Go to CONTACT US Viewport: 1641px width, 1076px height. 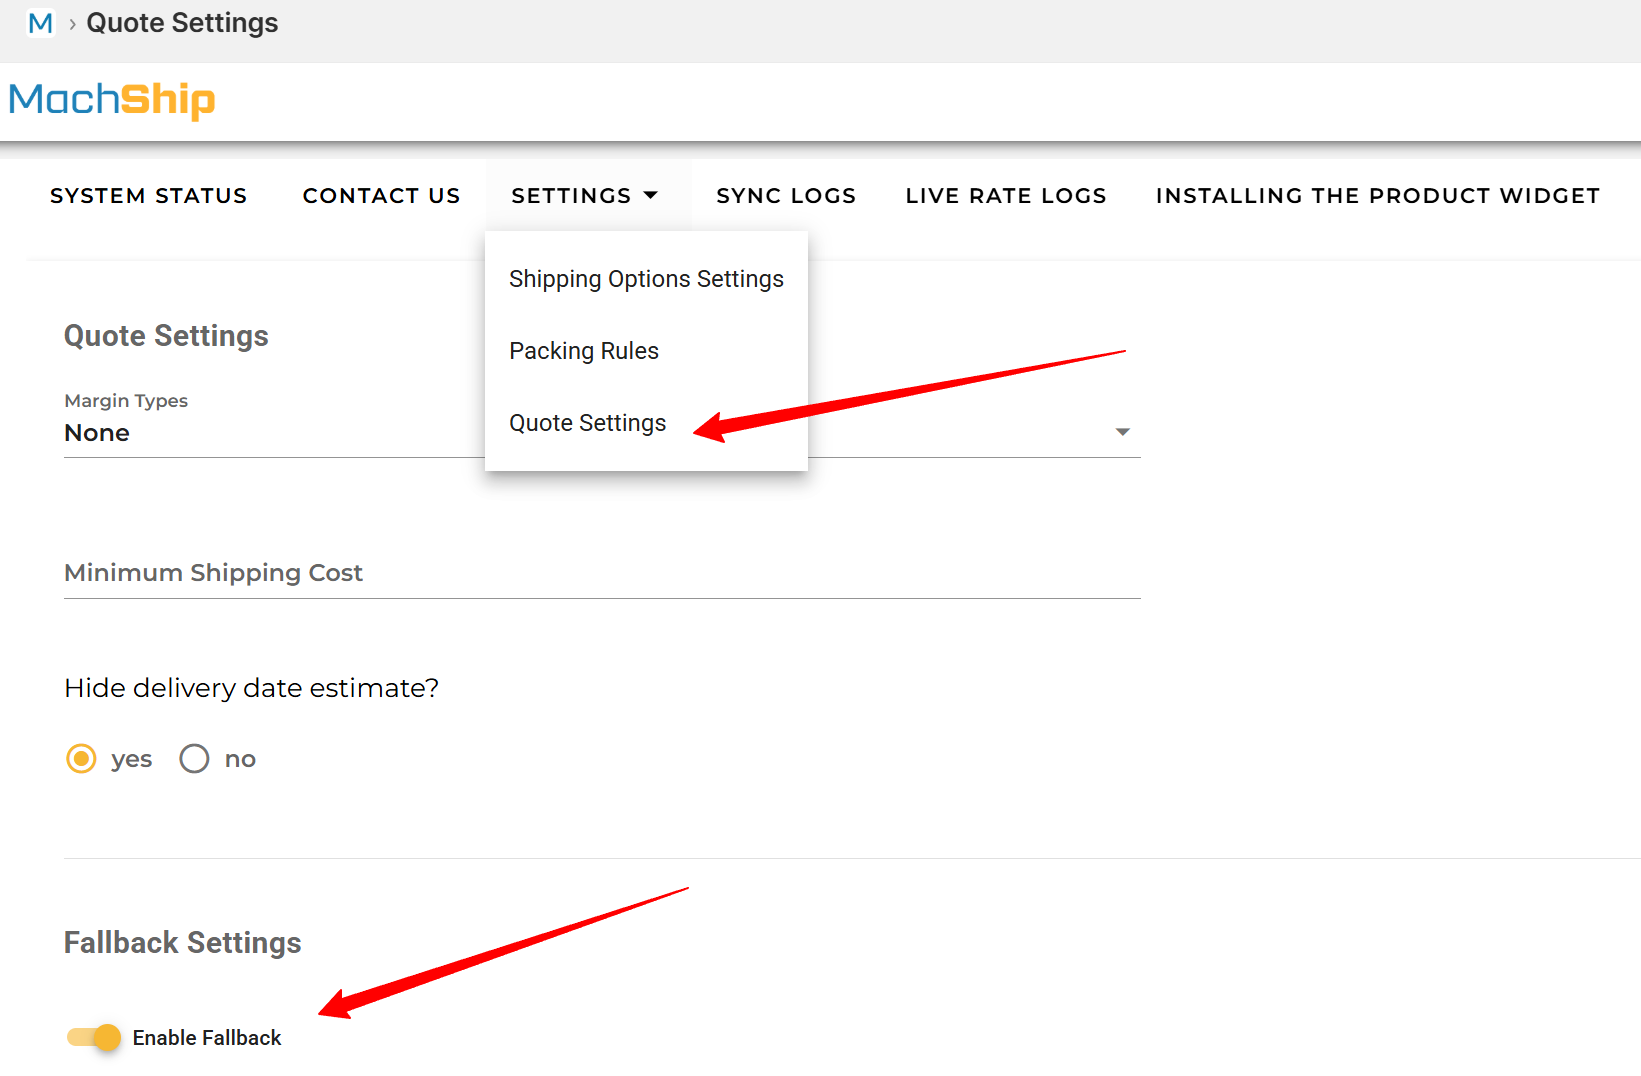(x=381, y=195)
